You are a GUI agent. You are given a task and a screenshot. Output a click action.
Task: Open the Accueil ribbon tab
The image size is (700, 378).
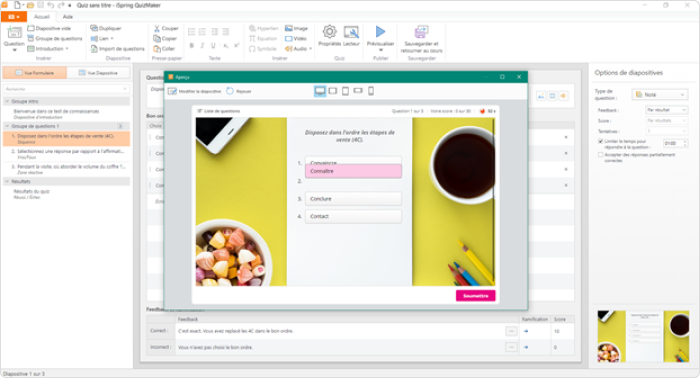pyautogui.click(x=42, y=17)
